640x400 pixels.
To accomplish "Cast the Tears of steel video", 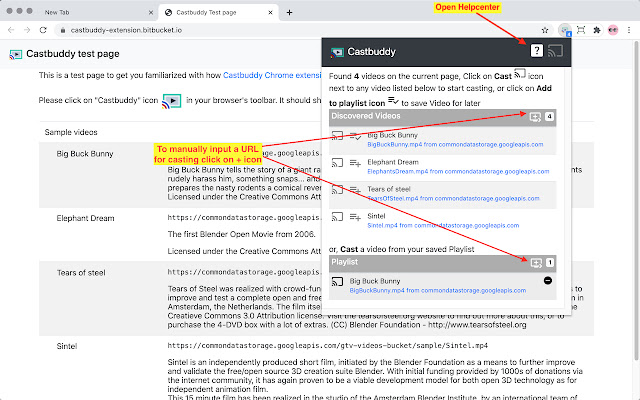I will [337, 190].
